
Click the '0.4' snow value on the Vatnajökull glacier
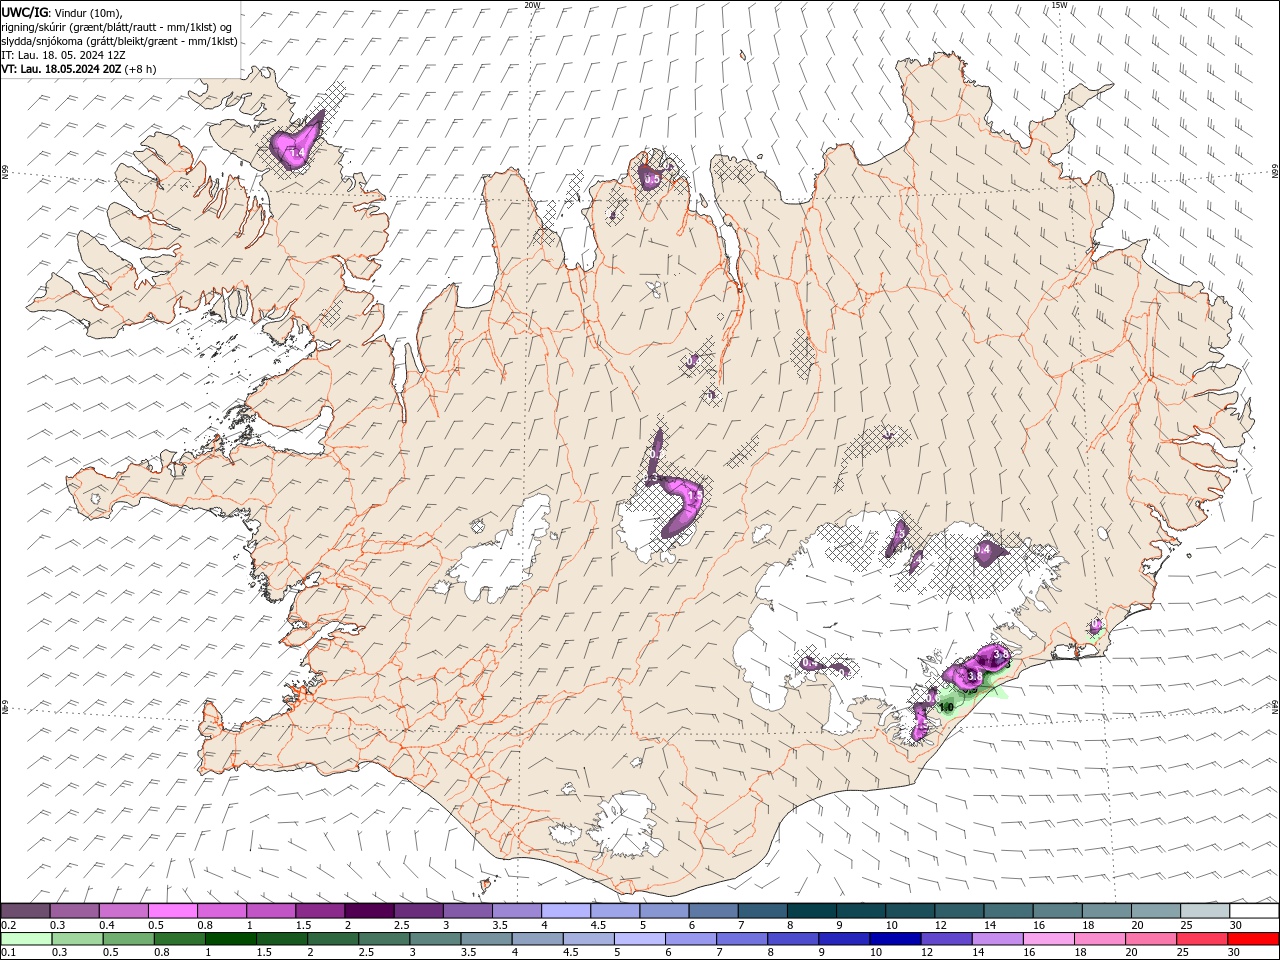pyautogui.click(x=982, y=549)
